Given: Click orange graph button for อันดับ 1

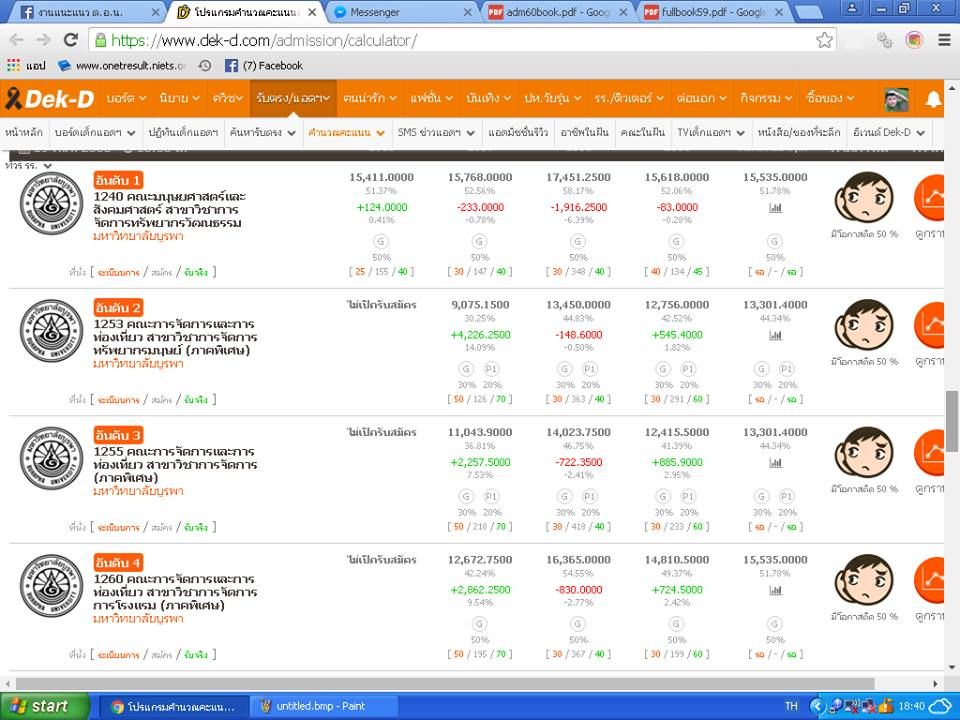Looking at the screenshot, I should click(932, 198).
